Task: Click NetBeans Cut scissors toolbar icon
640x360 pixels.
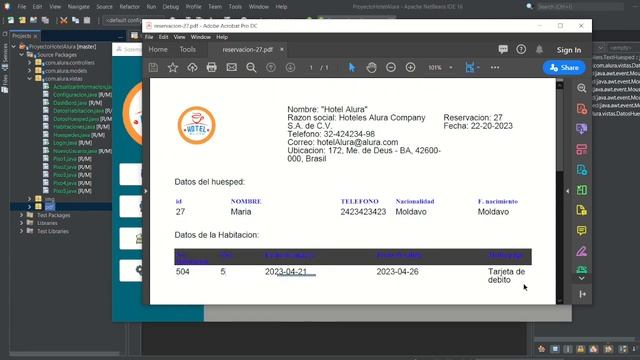Action: pyautogui.click(x=63, y=20)
